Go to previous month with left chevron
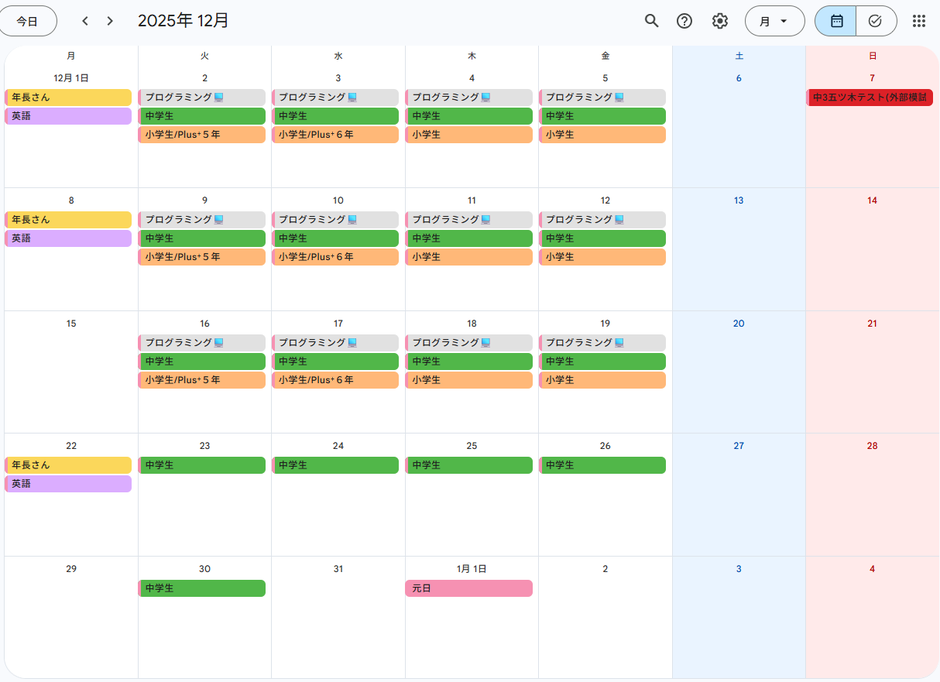Image resolution: width=940 pixels, height=682 pixels. coord(85,21)
